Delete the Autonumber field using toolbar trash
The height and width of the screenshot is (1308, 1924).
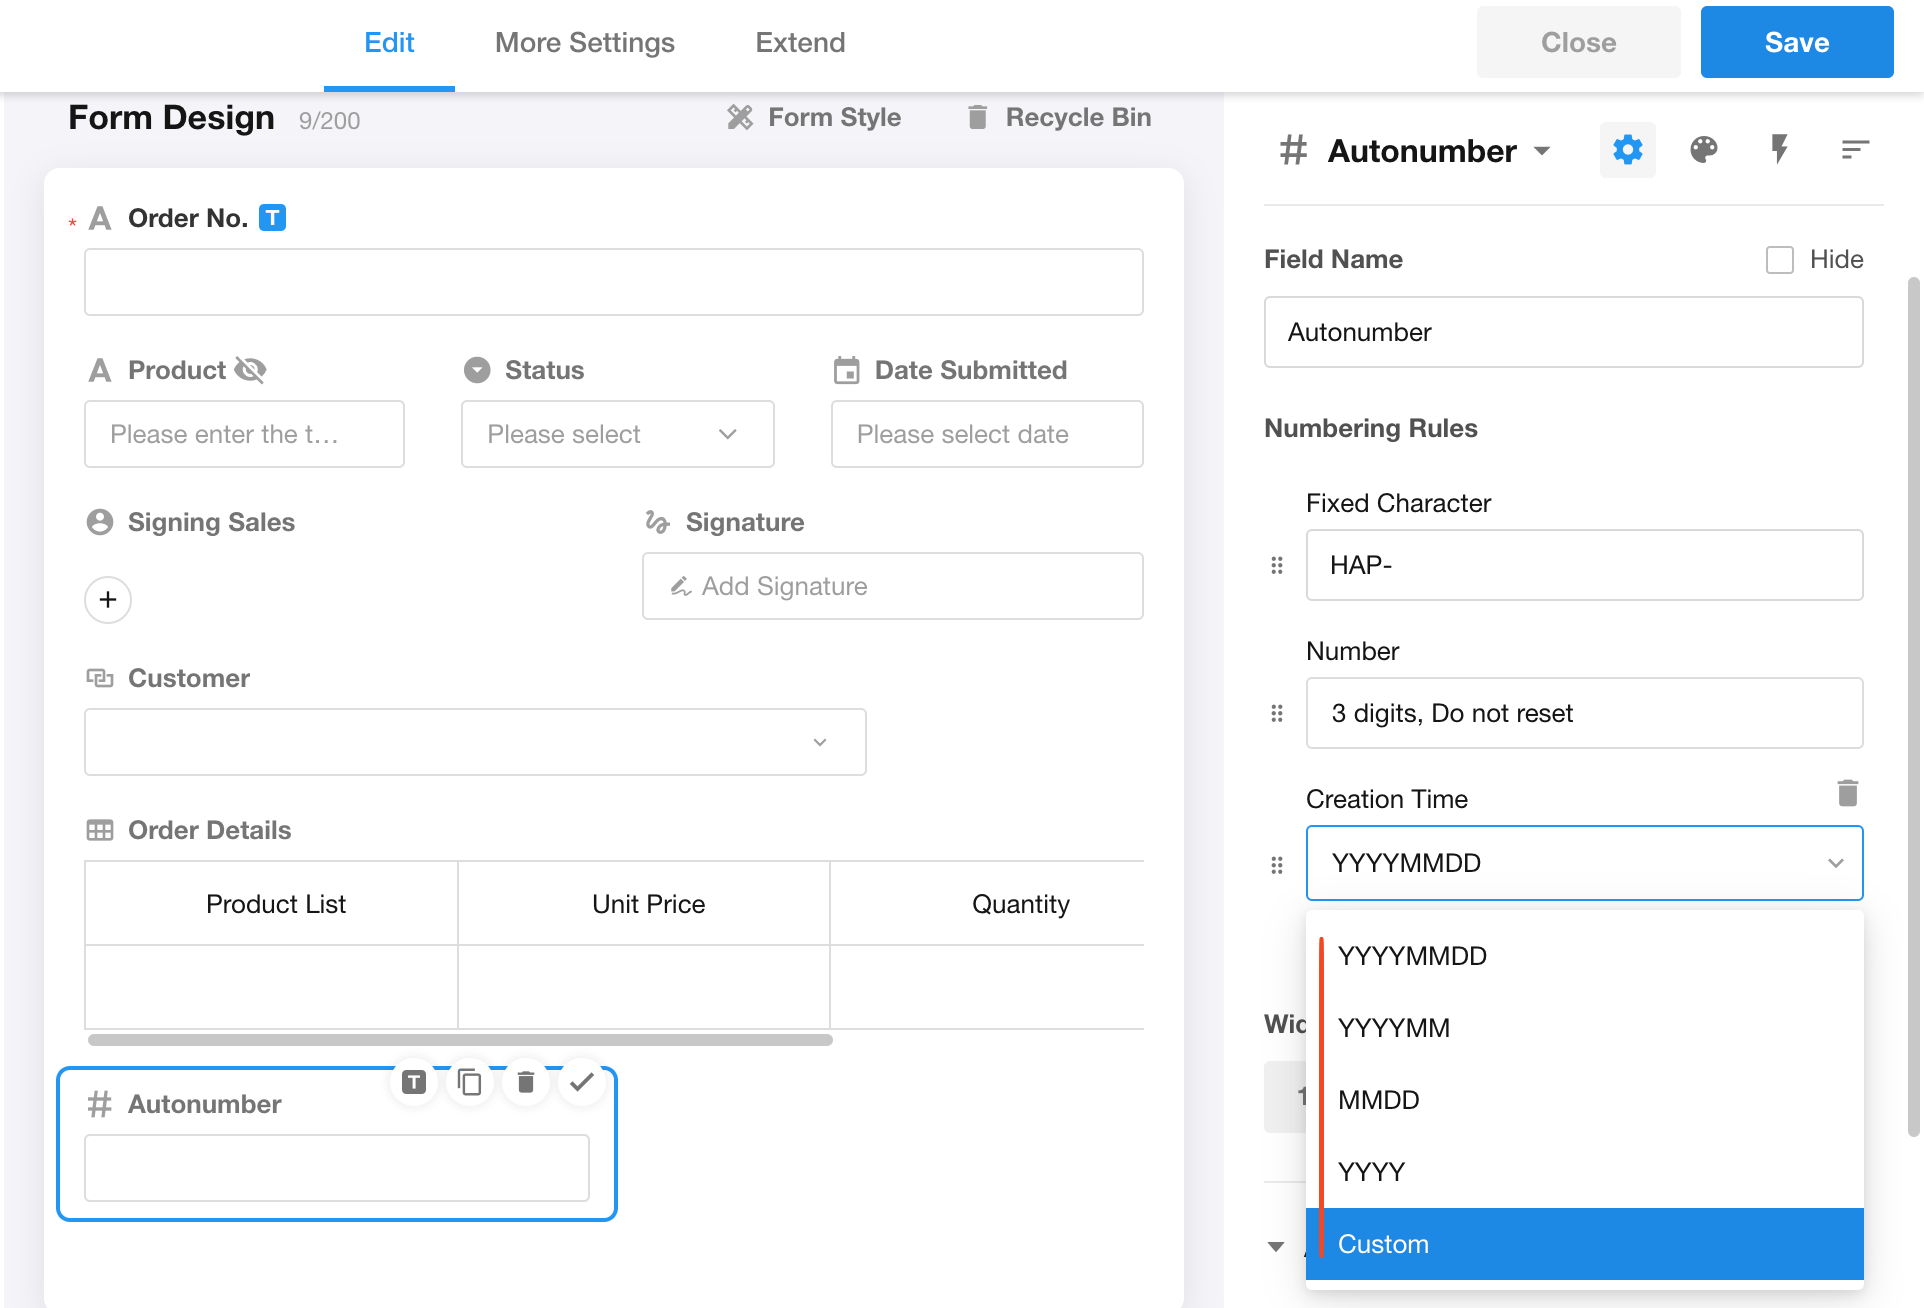tap(525, 1082)
